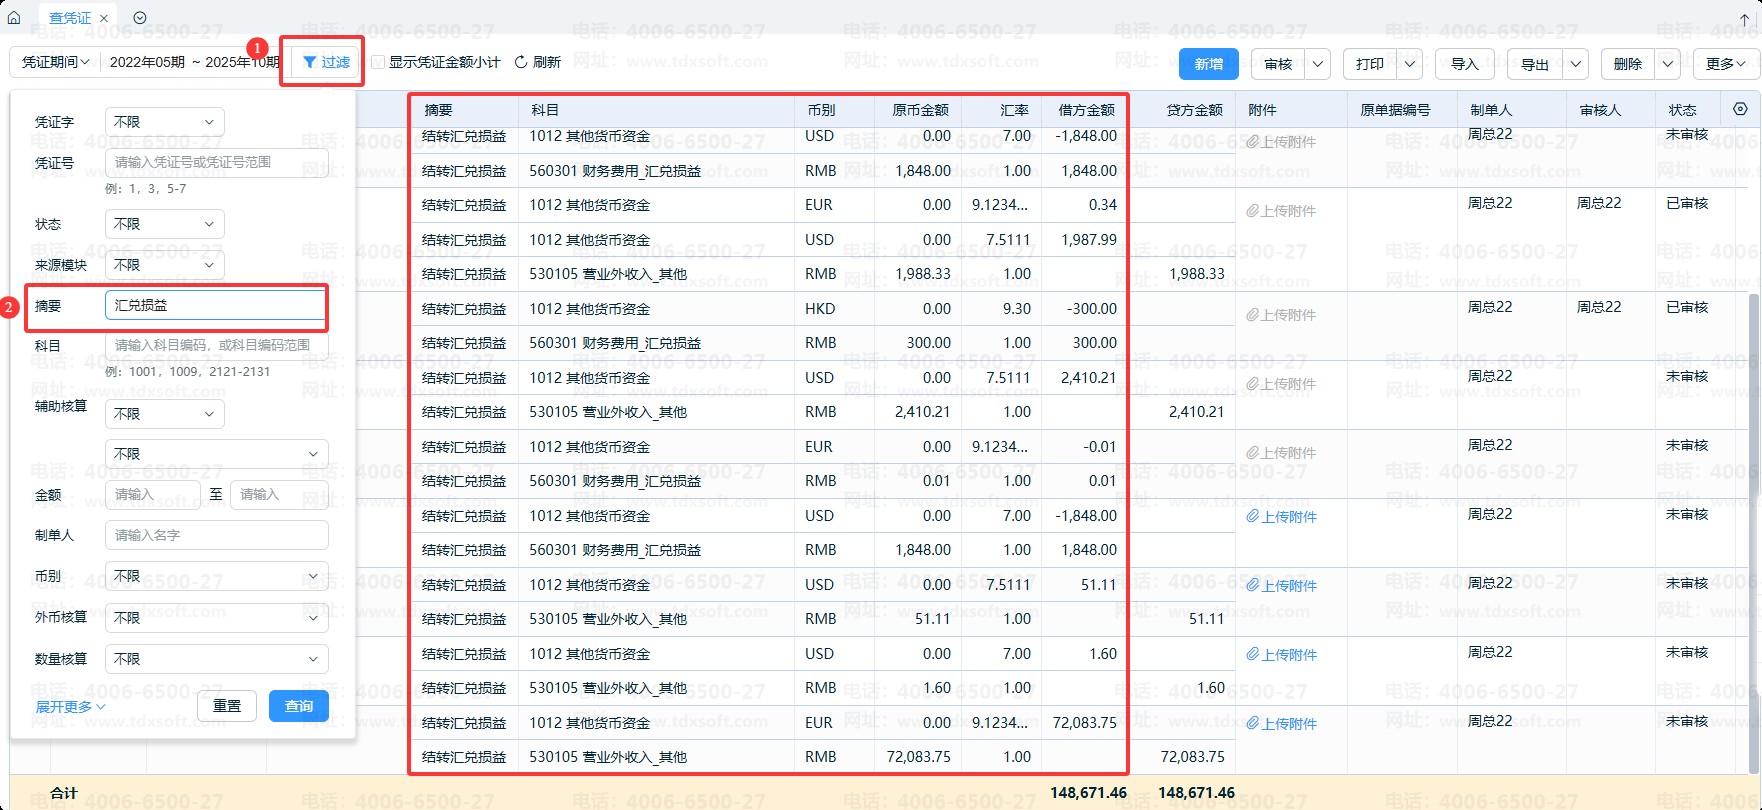This screenshot has height=810, width=1762.
Task: Click the first row's 上传附件 paperclip icon
Action: [x=1252, y=142]
